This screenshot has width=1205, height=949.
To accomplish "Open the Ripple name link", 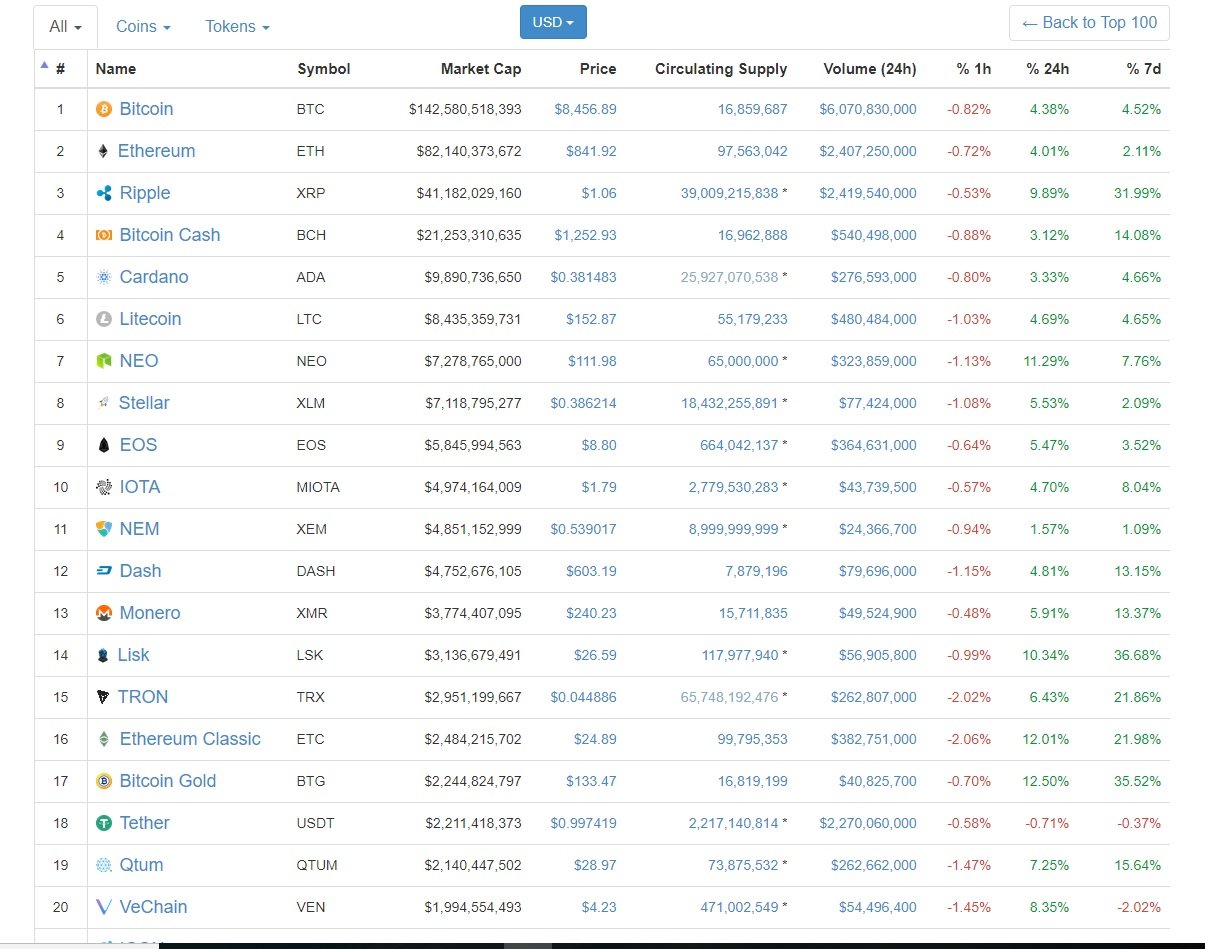I will click(x=145, y=193).
